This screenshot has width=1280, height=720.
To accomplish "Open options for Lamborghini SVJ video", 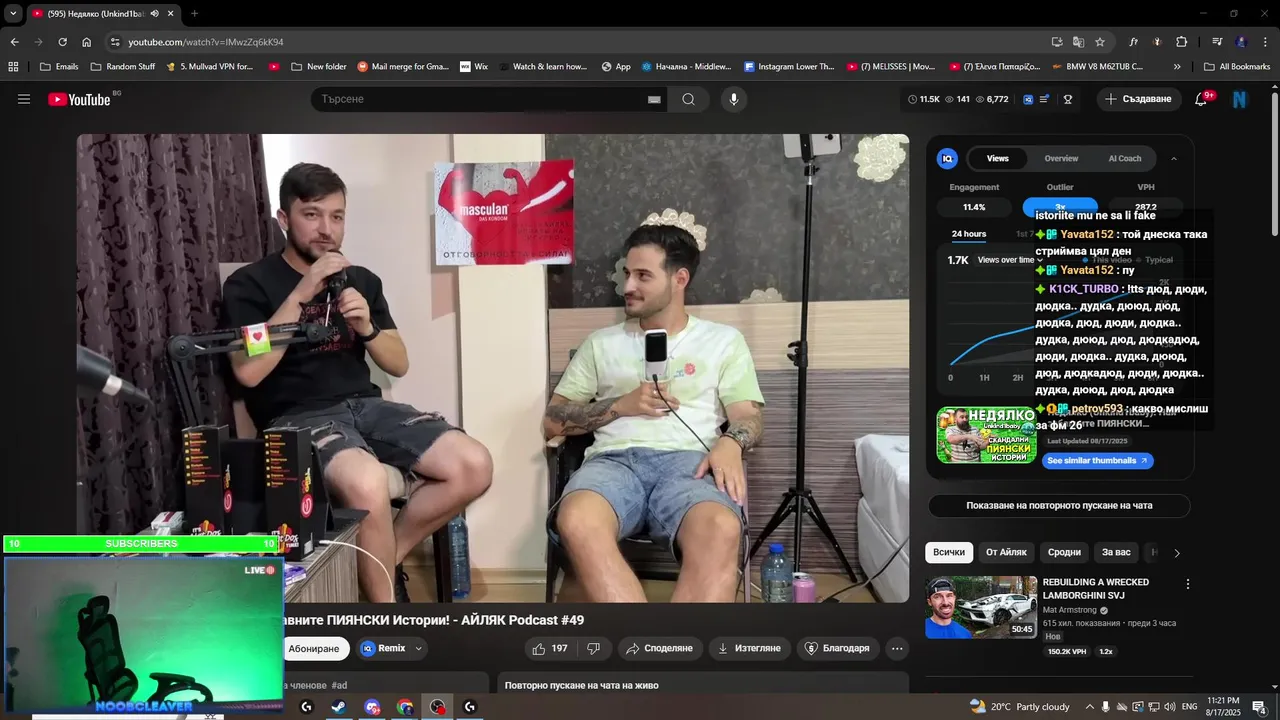I will point(1188,584).
